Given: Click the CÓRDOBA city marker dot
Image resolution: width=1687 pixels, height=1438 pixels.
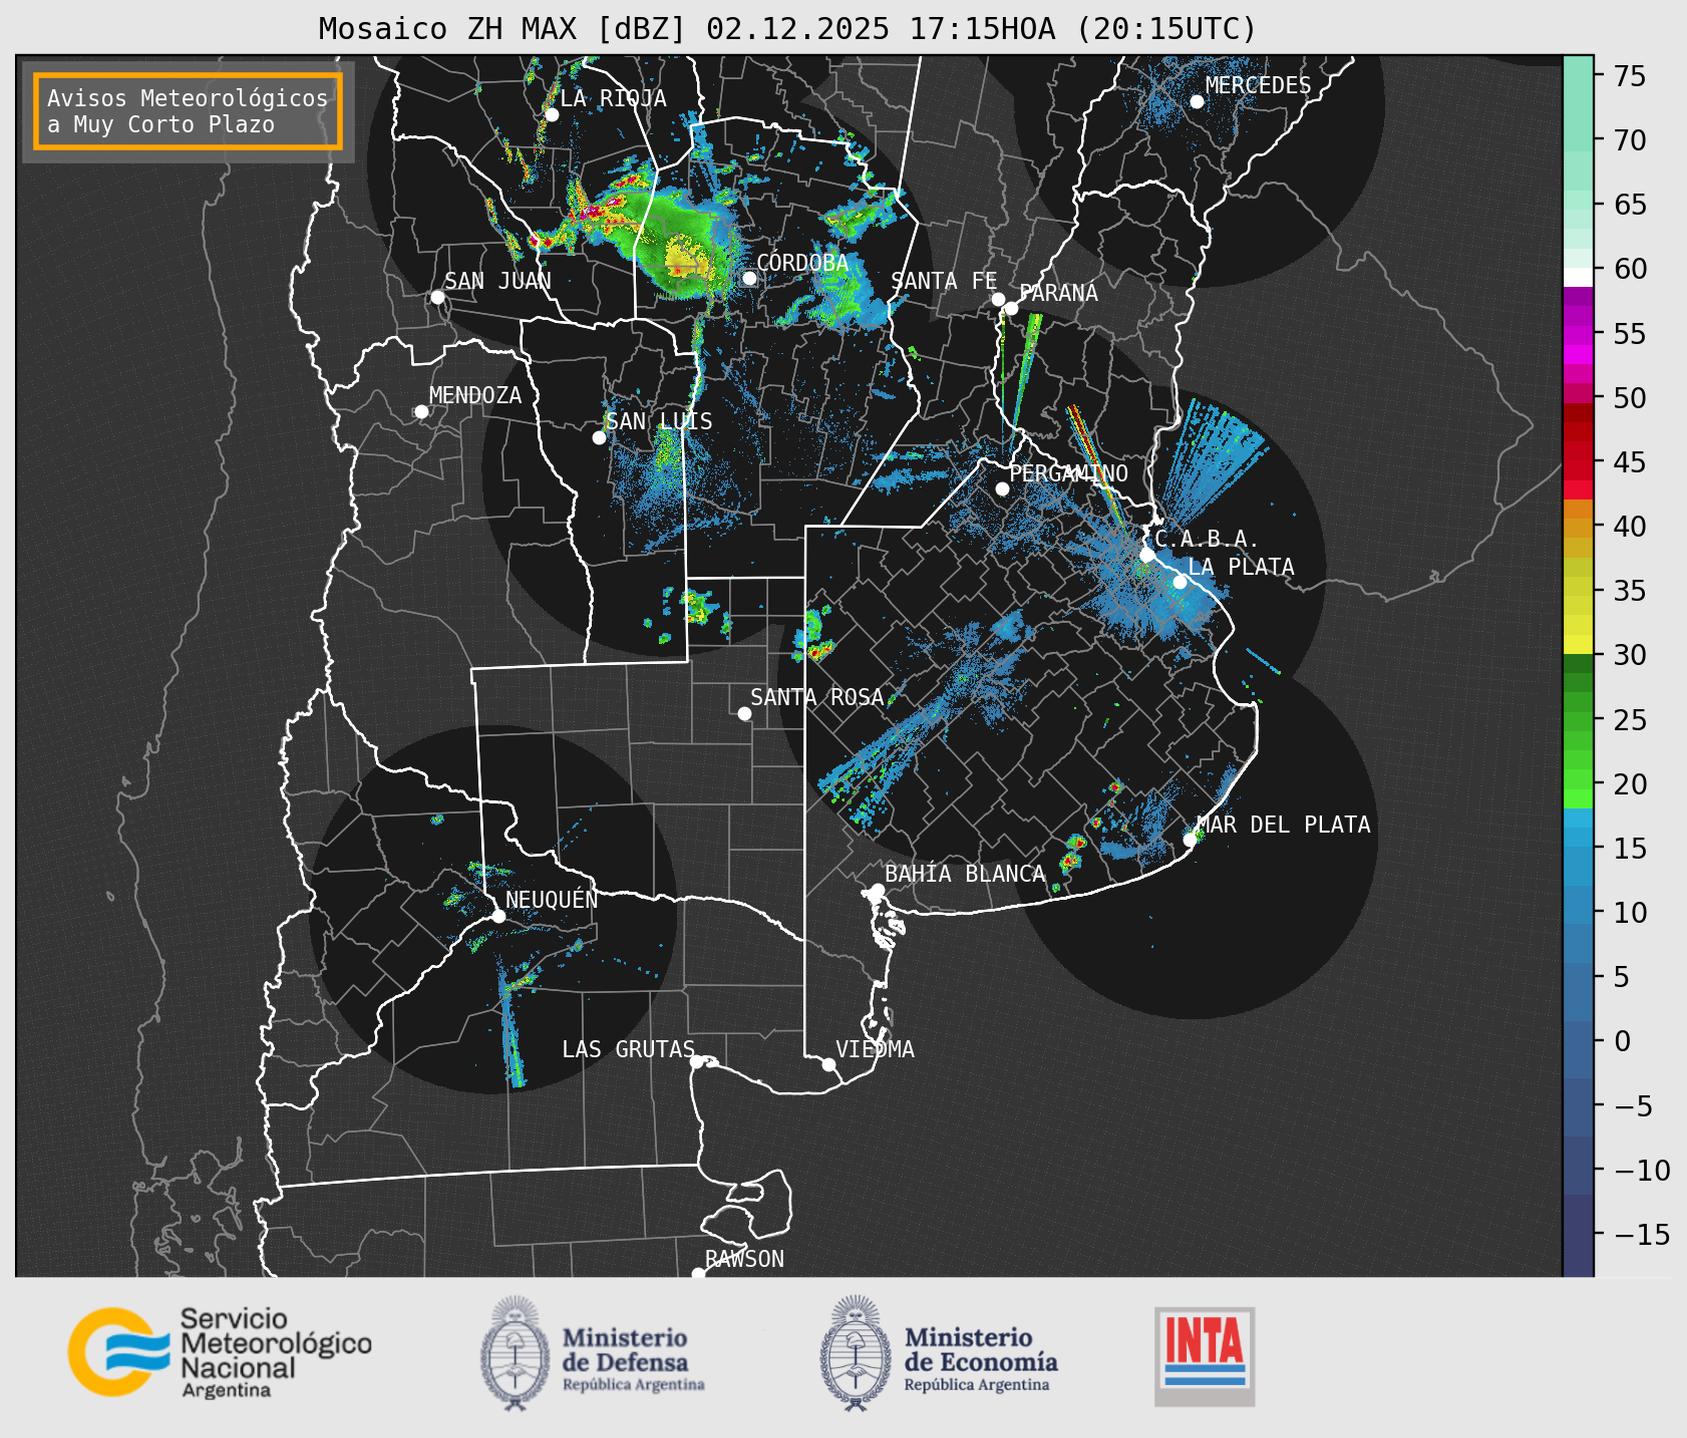Looking at the screenshot, I should pos(749,278).
